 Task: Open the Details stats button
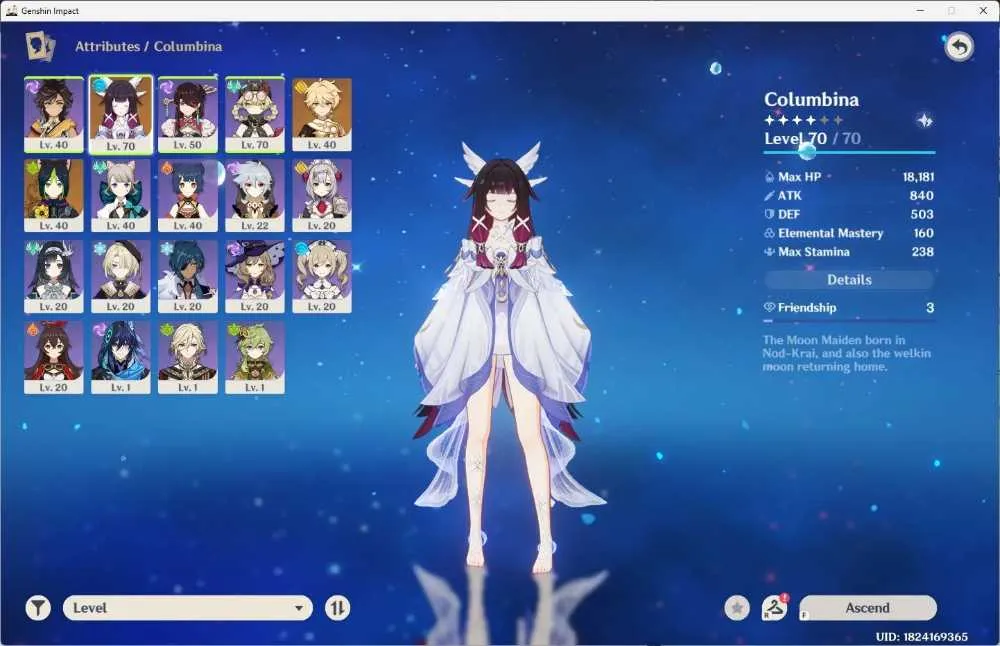click(849, 279)
